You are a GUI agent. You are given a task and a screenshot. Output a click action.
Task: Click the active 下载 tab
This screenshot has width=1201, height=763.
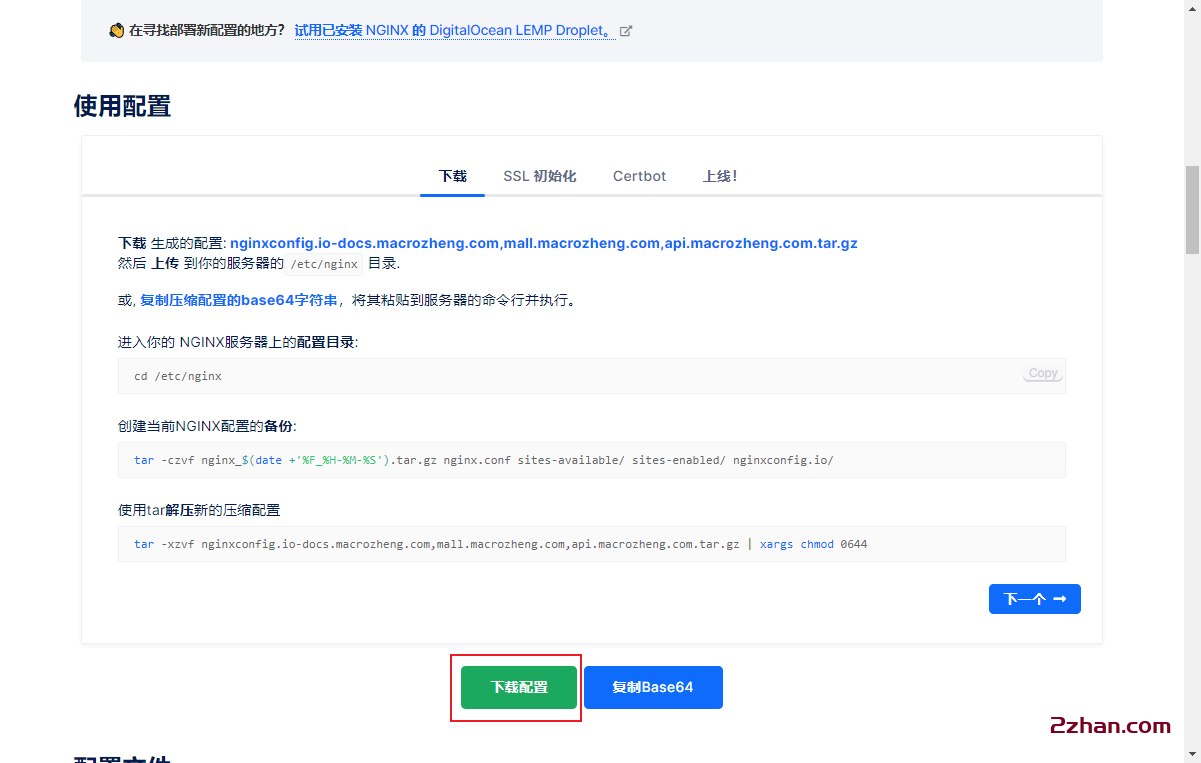[452, 176]
